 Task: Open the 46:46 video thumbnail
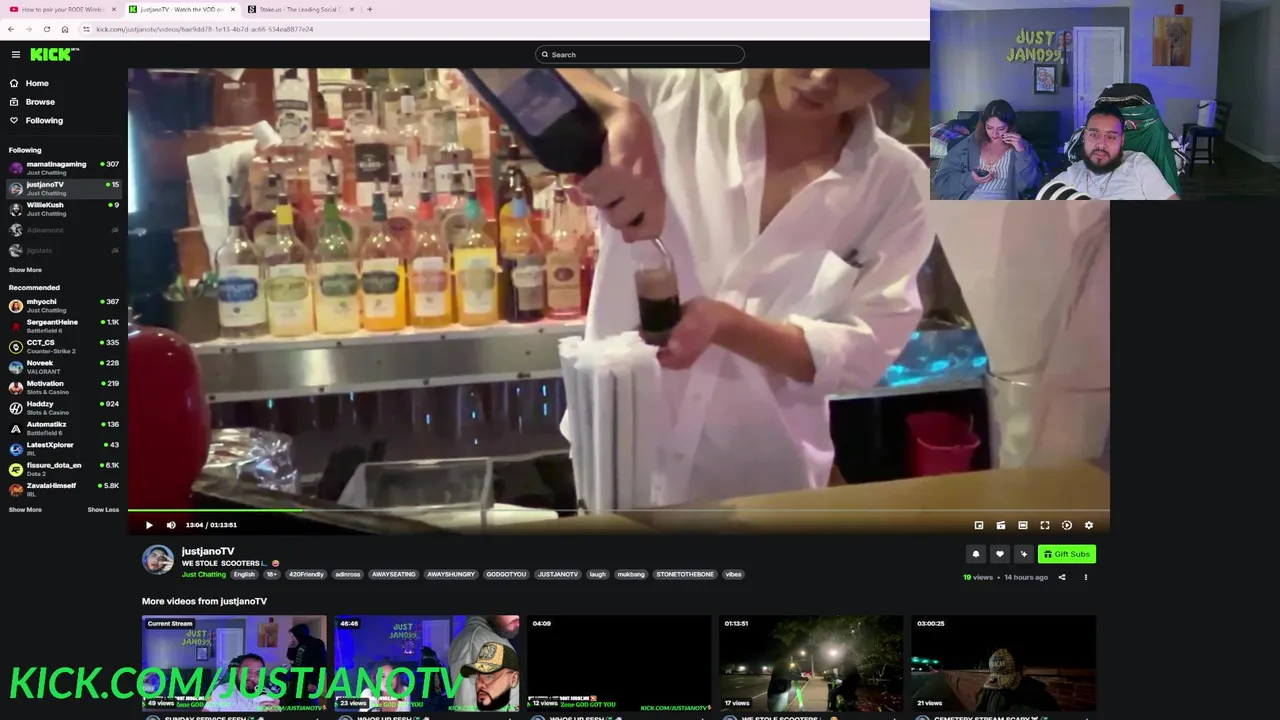click(x=427, y=664)
